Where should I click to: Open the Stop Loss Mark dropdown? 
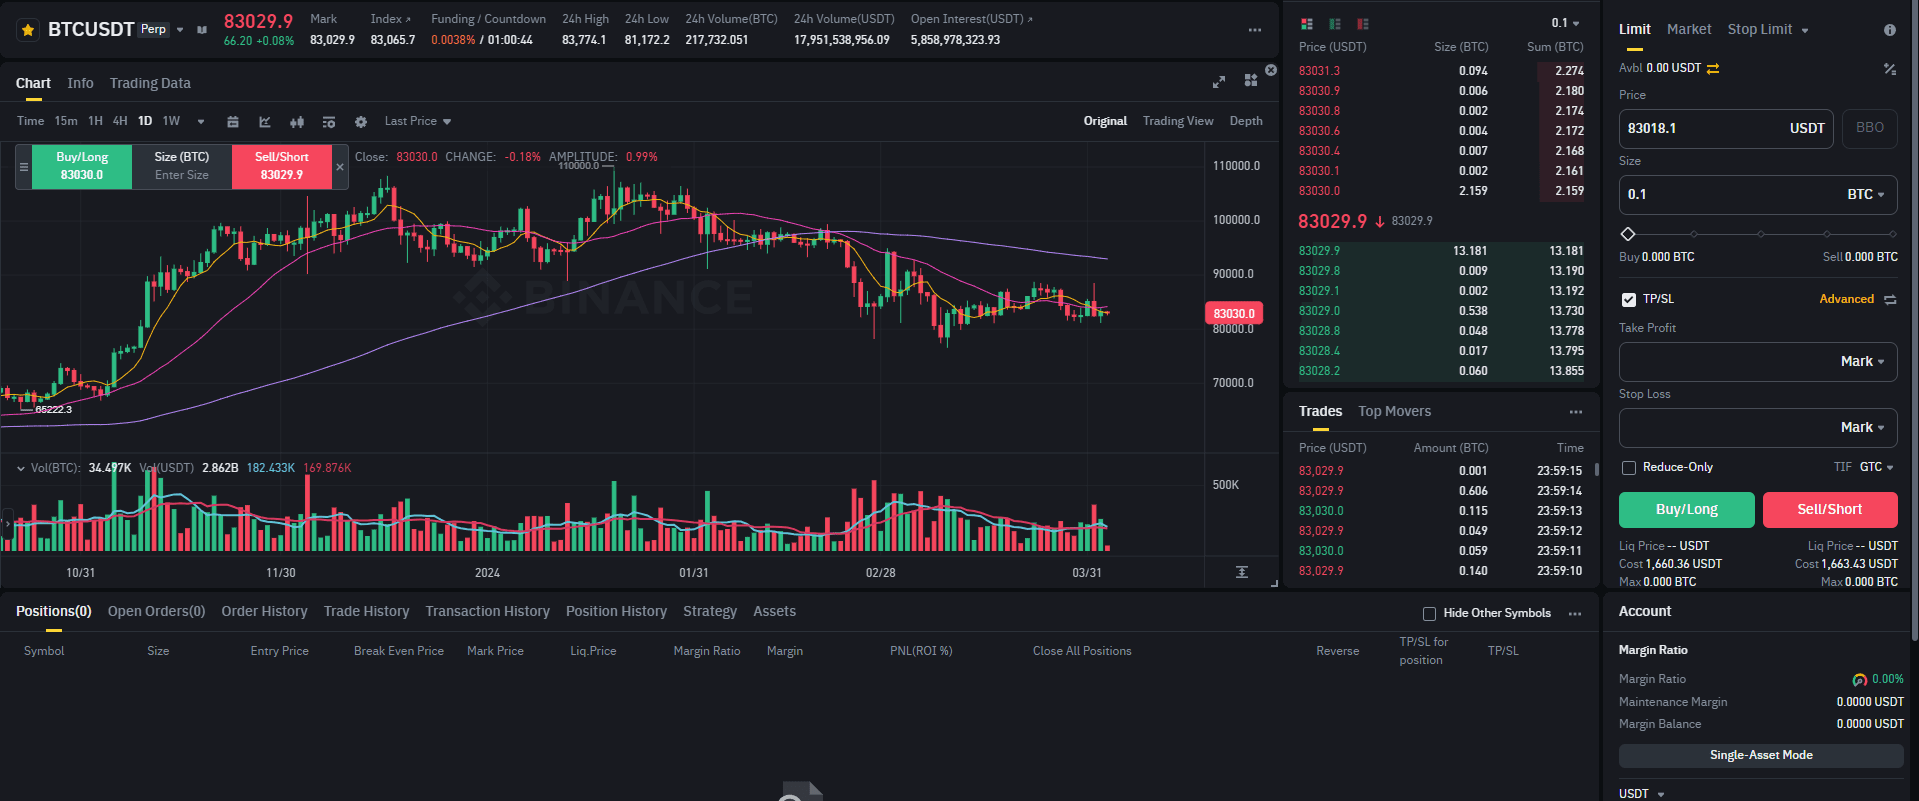[1863, 428]
